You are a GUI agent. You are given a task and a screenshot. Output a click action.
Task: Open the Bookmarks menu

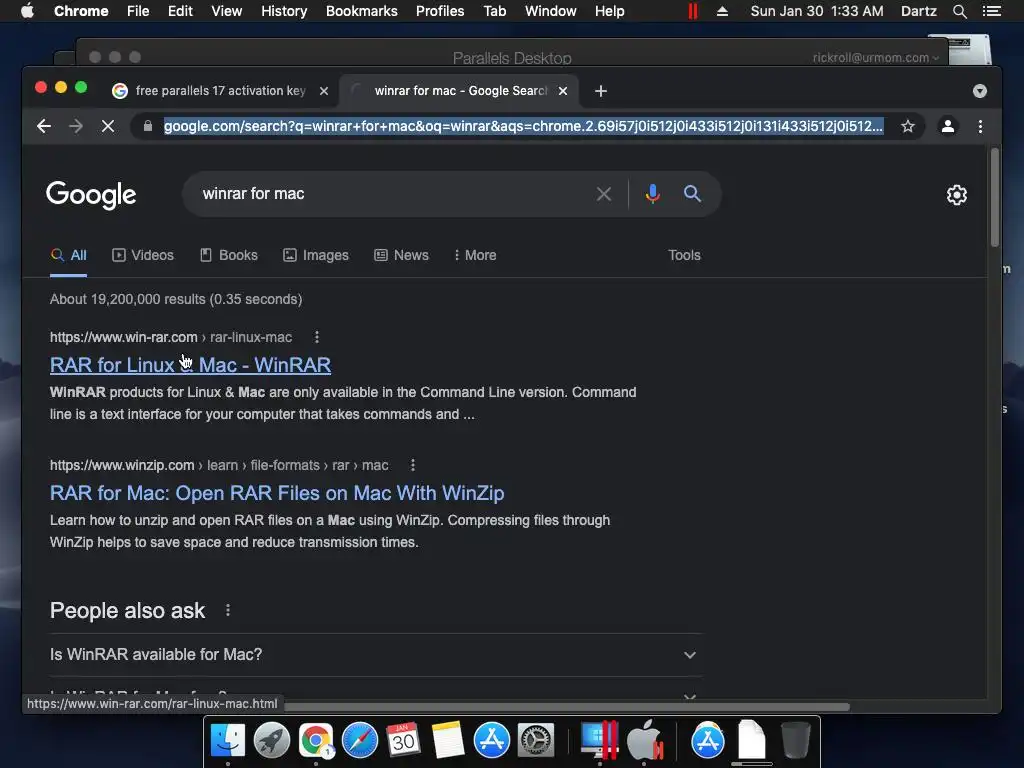click(x=362, y=11)
